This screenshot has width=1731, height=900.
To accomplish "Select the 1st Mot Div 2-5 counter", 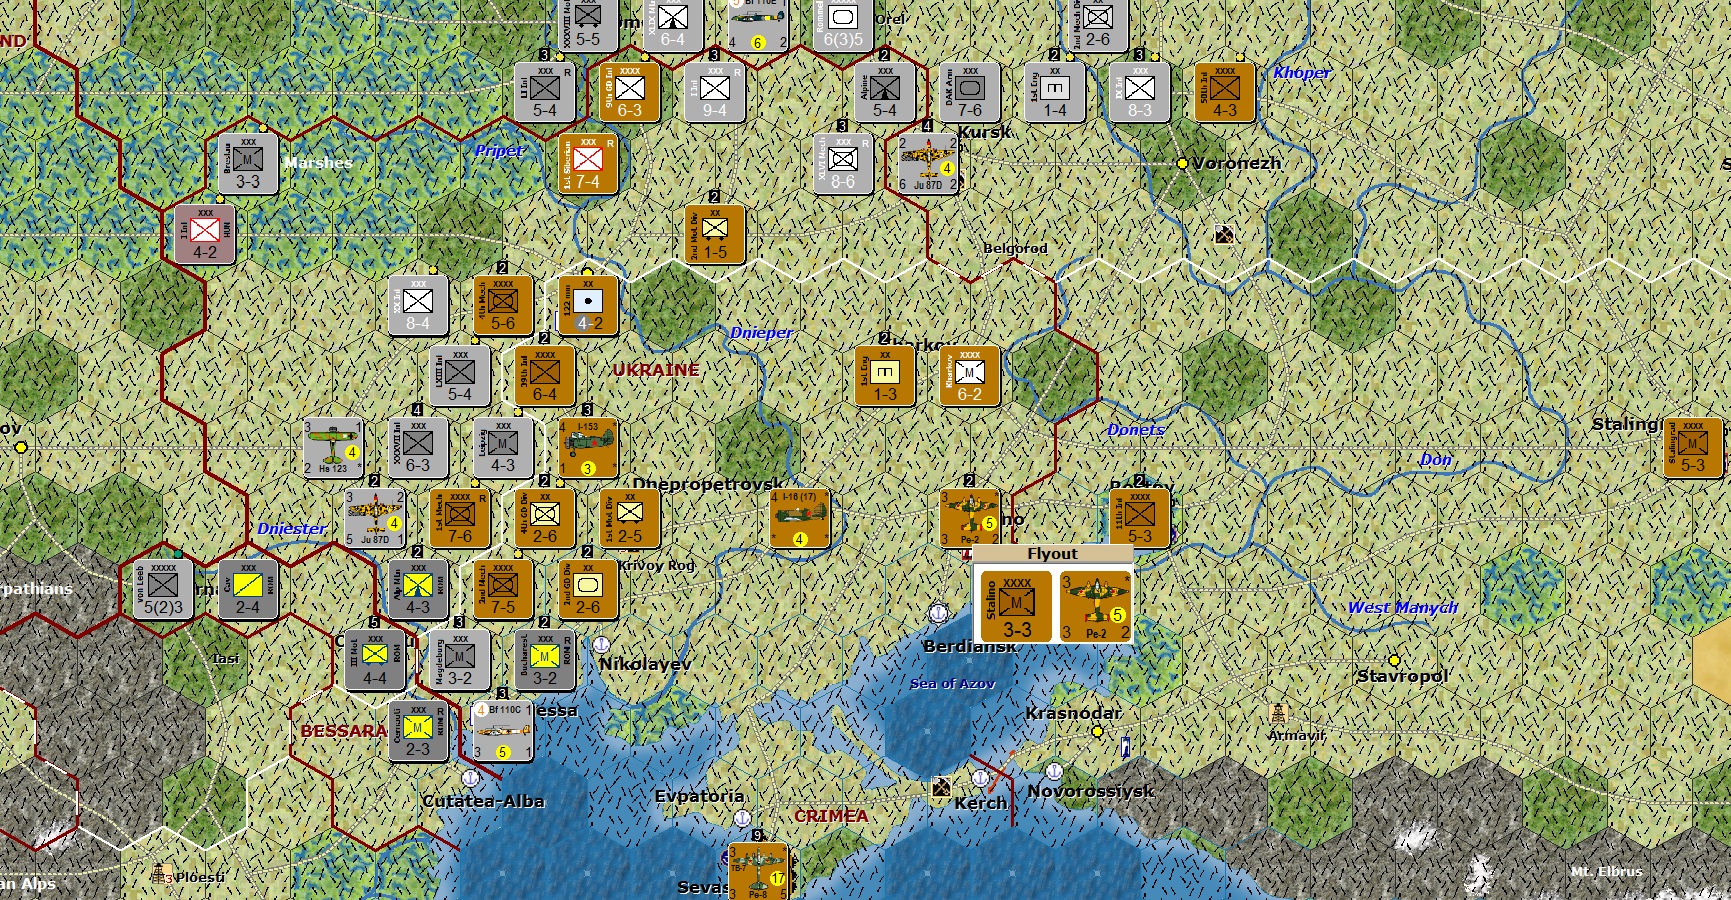I will point(630,518).
